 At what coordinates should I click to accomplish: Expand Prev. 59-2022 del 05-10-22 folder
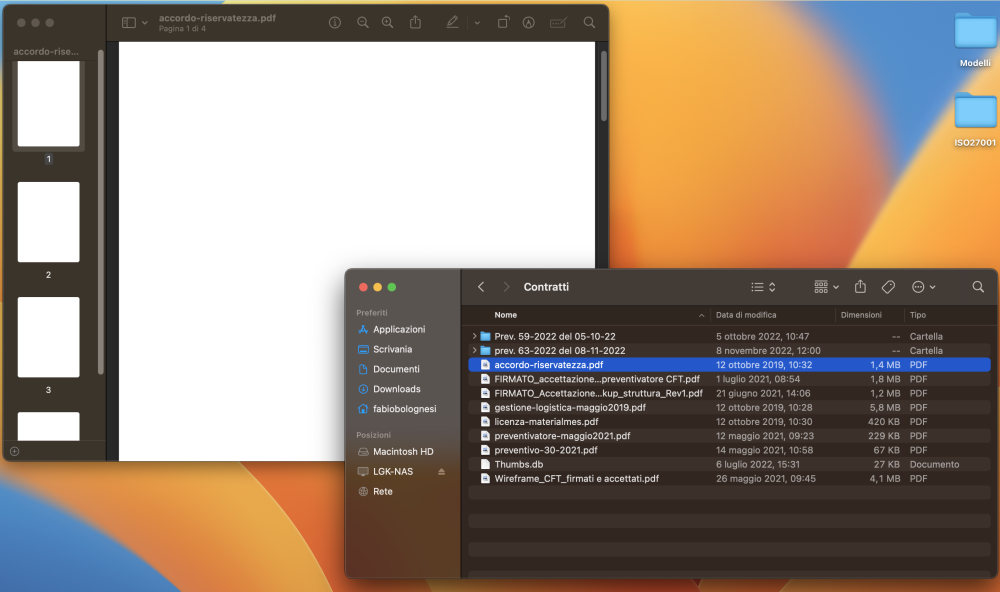(474, 336)
